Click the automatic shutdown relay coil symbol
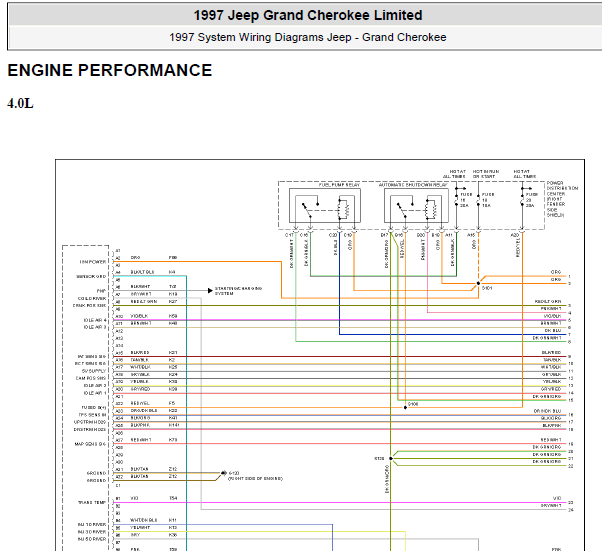This screenshot has height=551, width=602. [430, 210]
